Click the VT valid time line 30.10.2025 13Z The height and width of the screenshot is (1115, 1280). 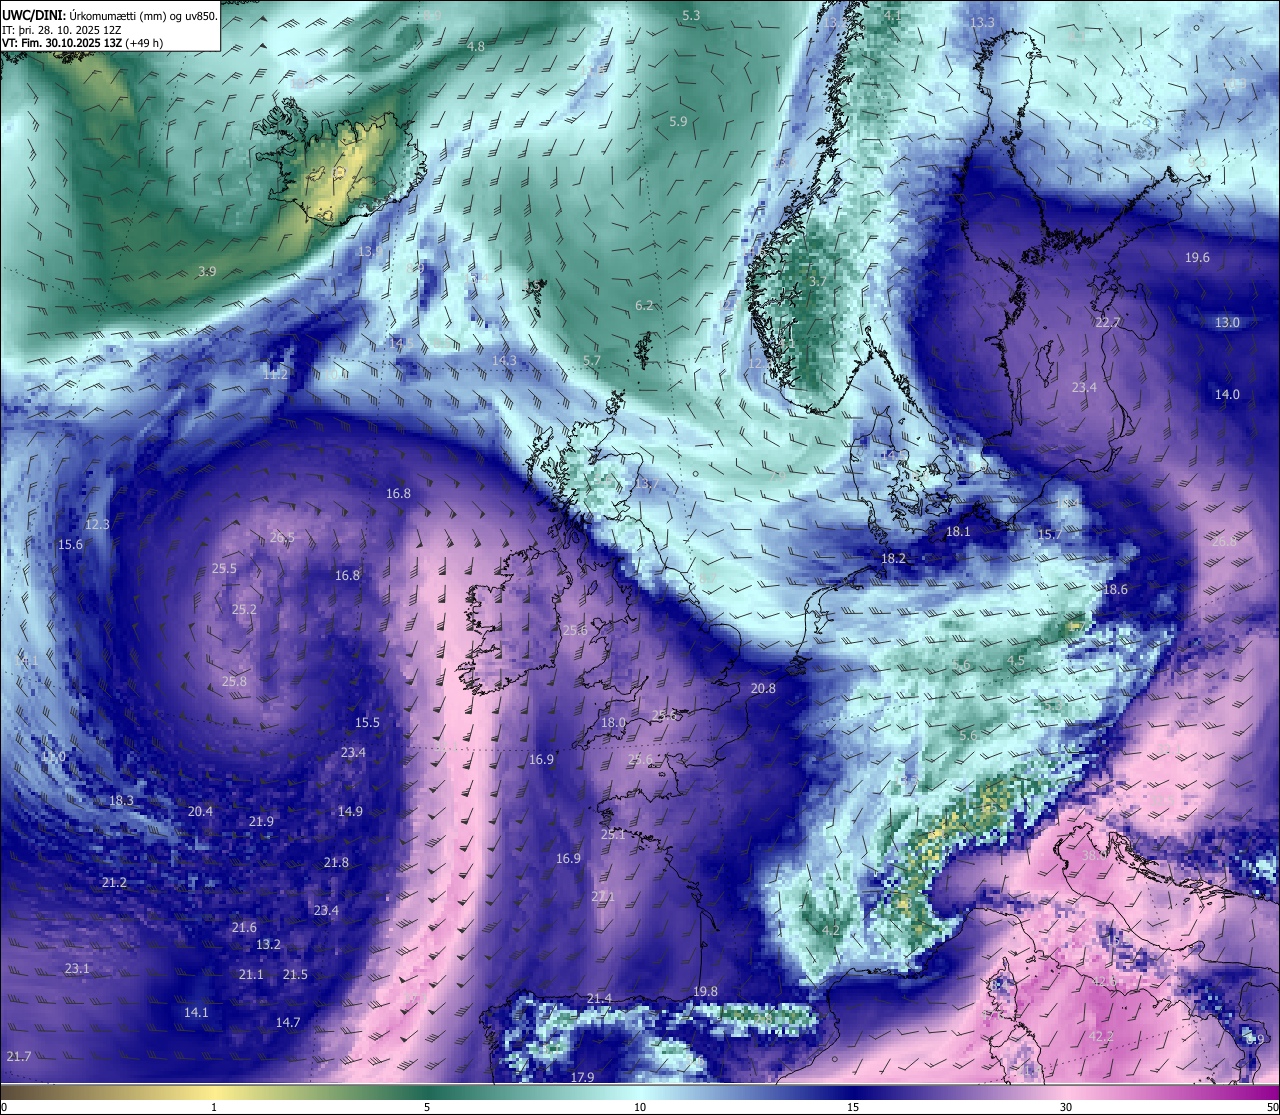[82, 43]
